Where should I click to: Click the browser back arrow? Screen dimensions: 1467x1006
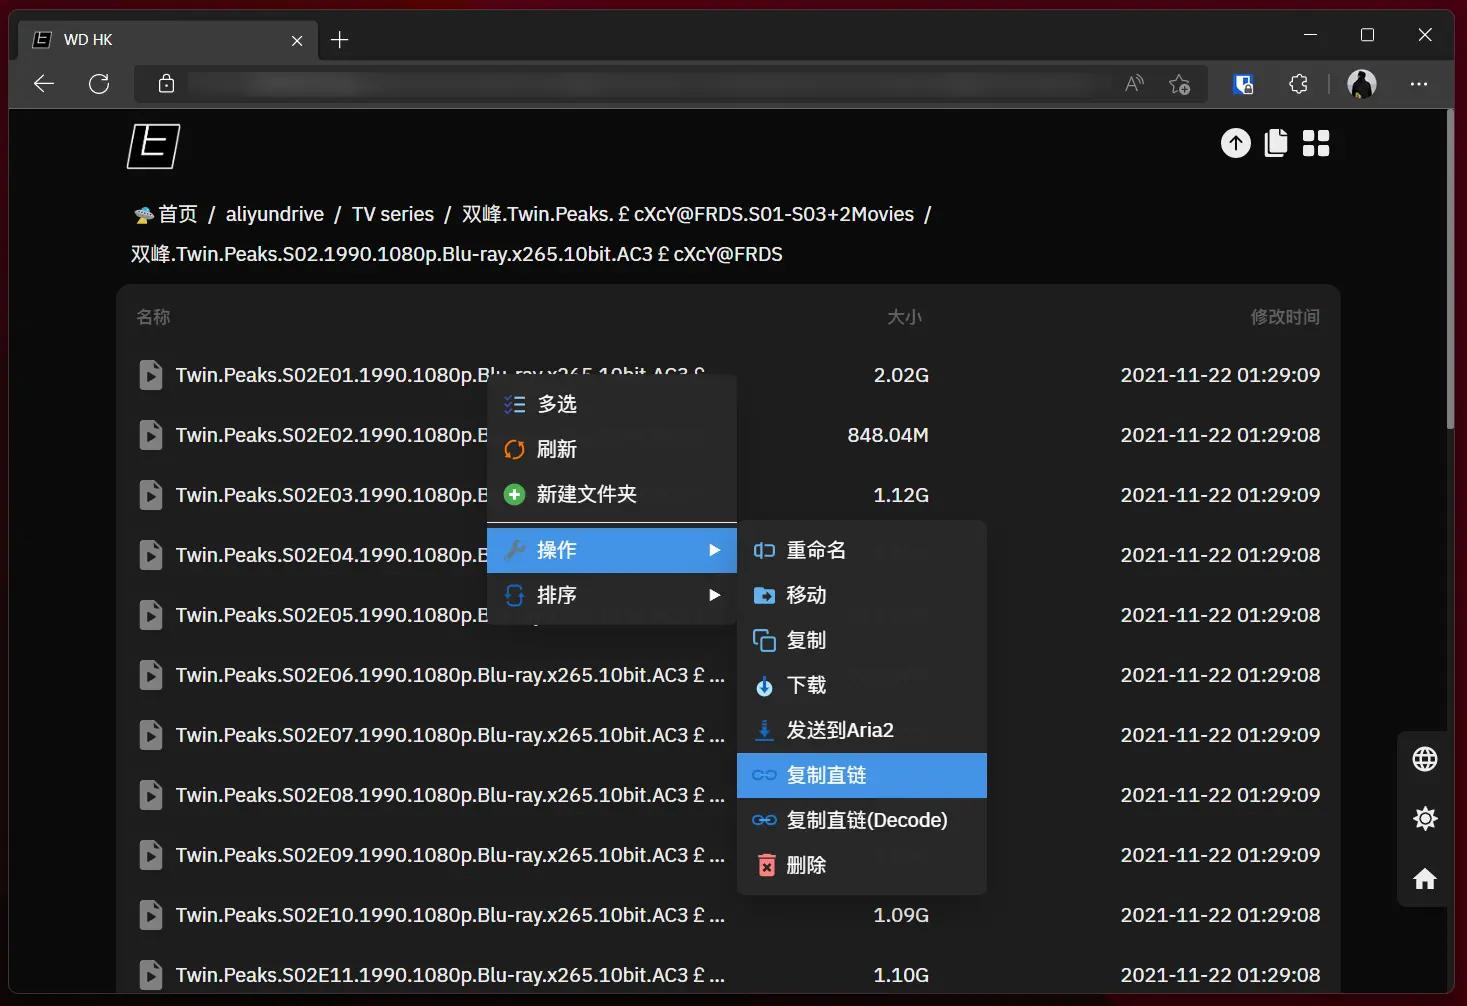tap(44, 84)
